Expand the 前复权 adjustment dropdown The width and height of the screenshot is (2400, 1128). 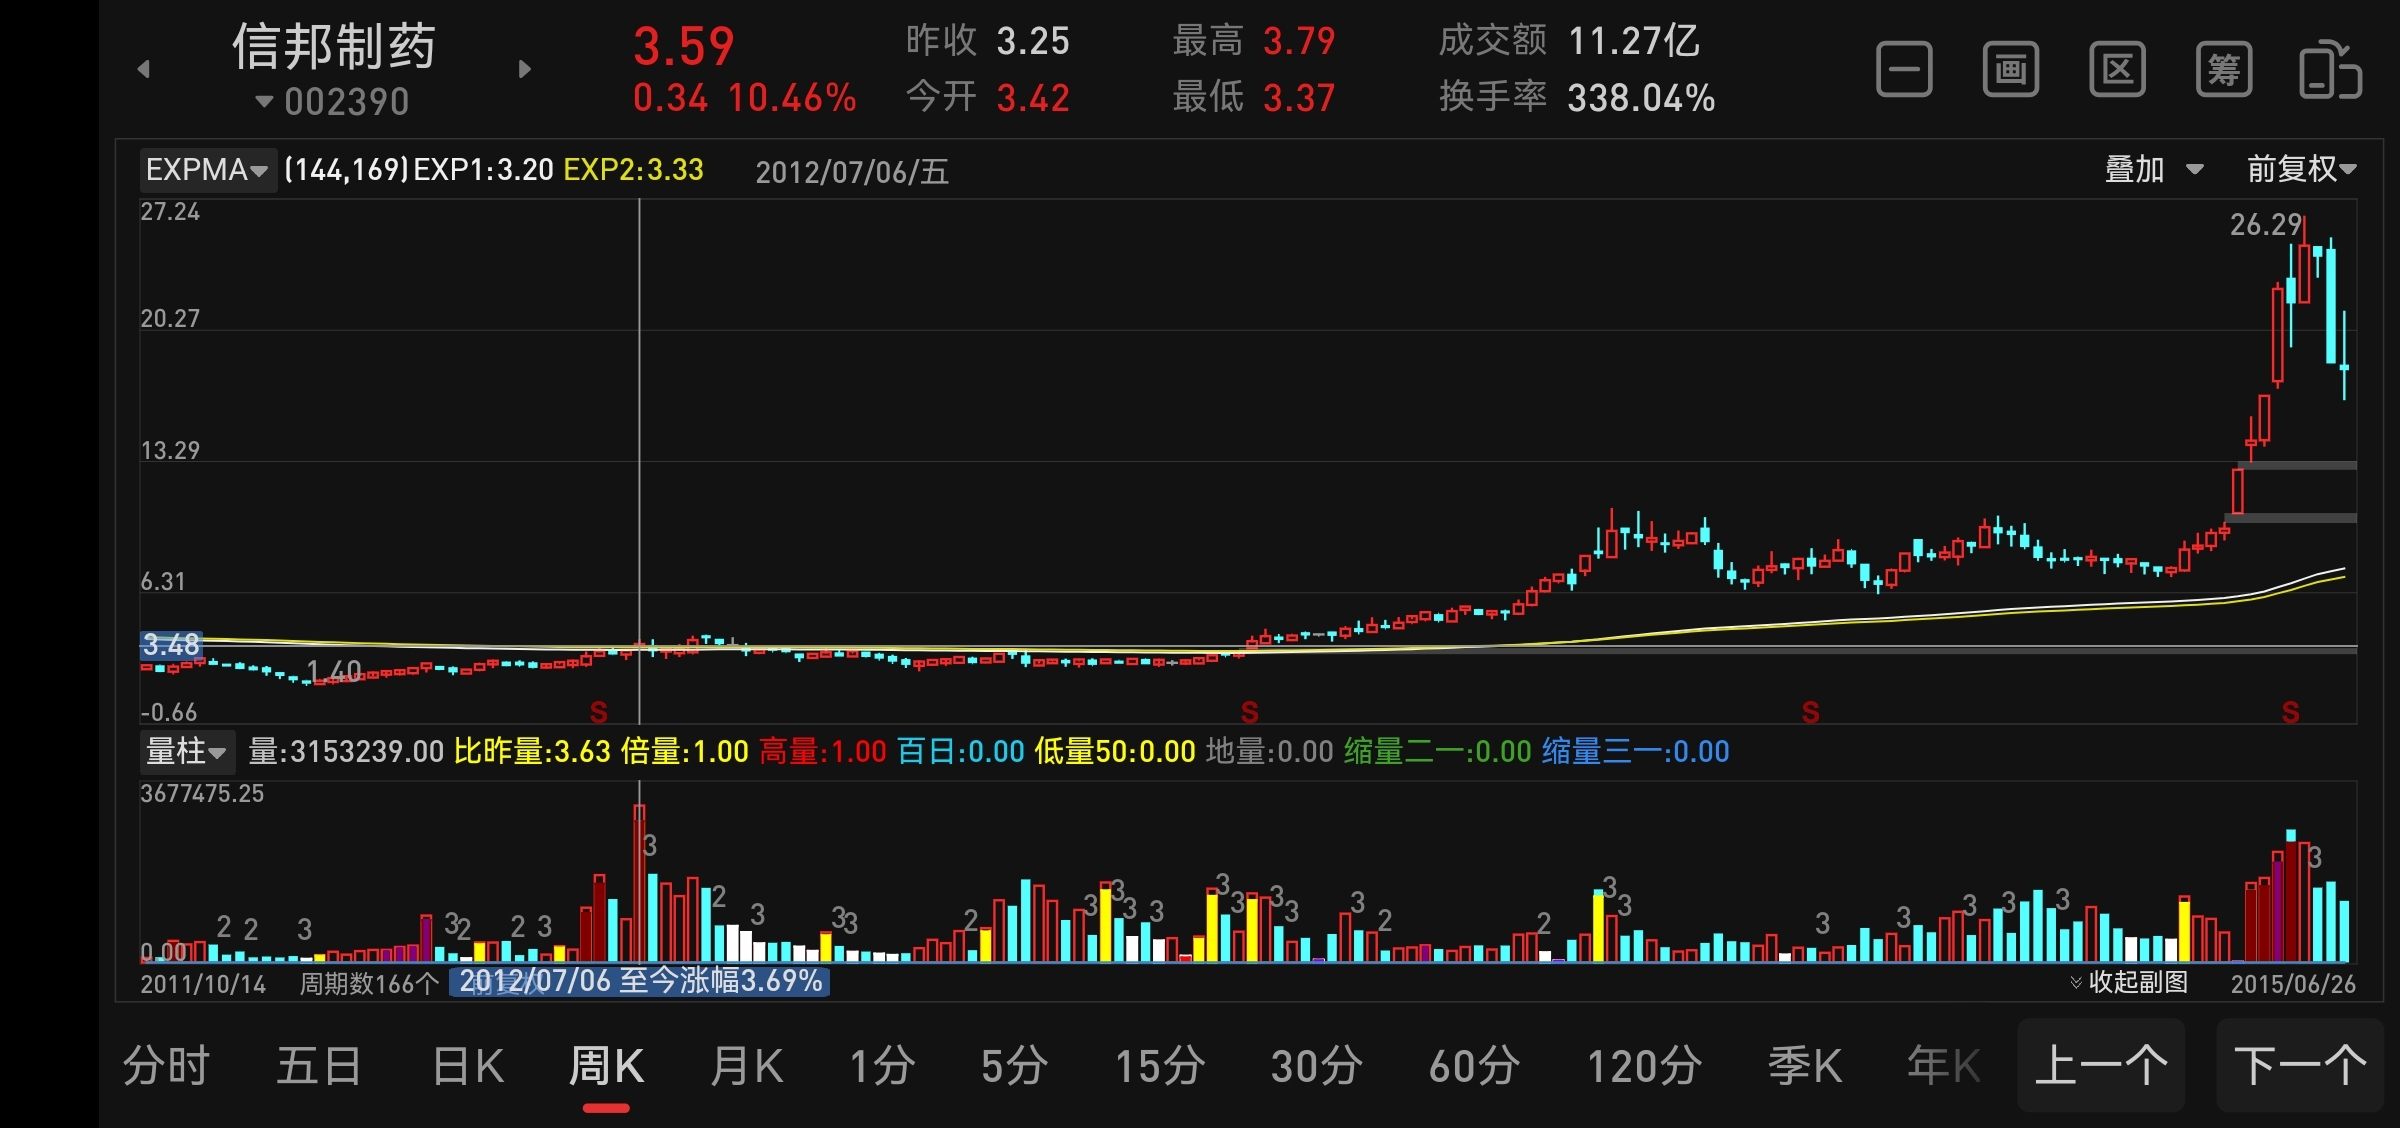coord(2301,169)
